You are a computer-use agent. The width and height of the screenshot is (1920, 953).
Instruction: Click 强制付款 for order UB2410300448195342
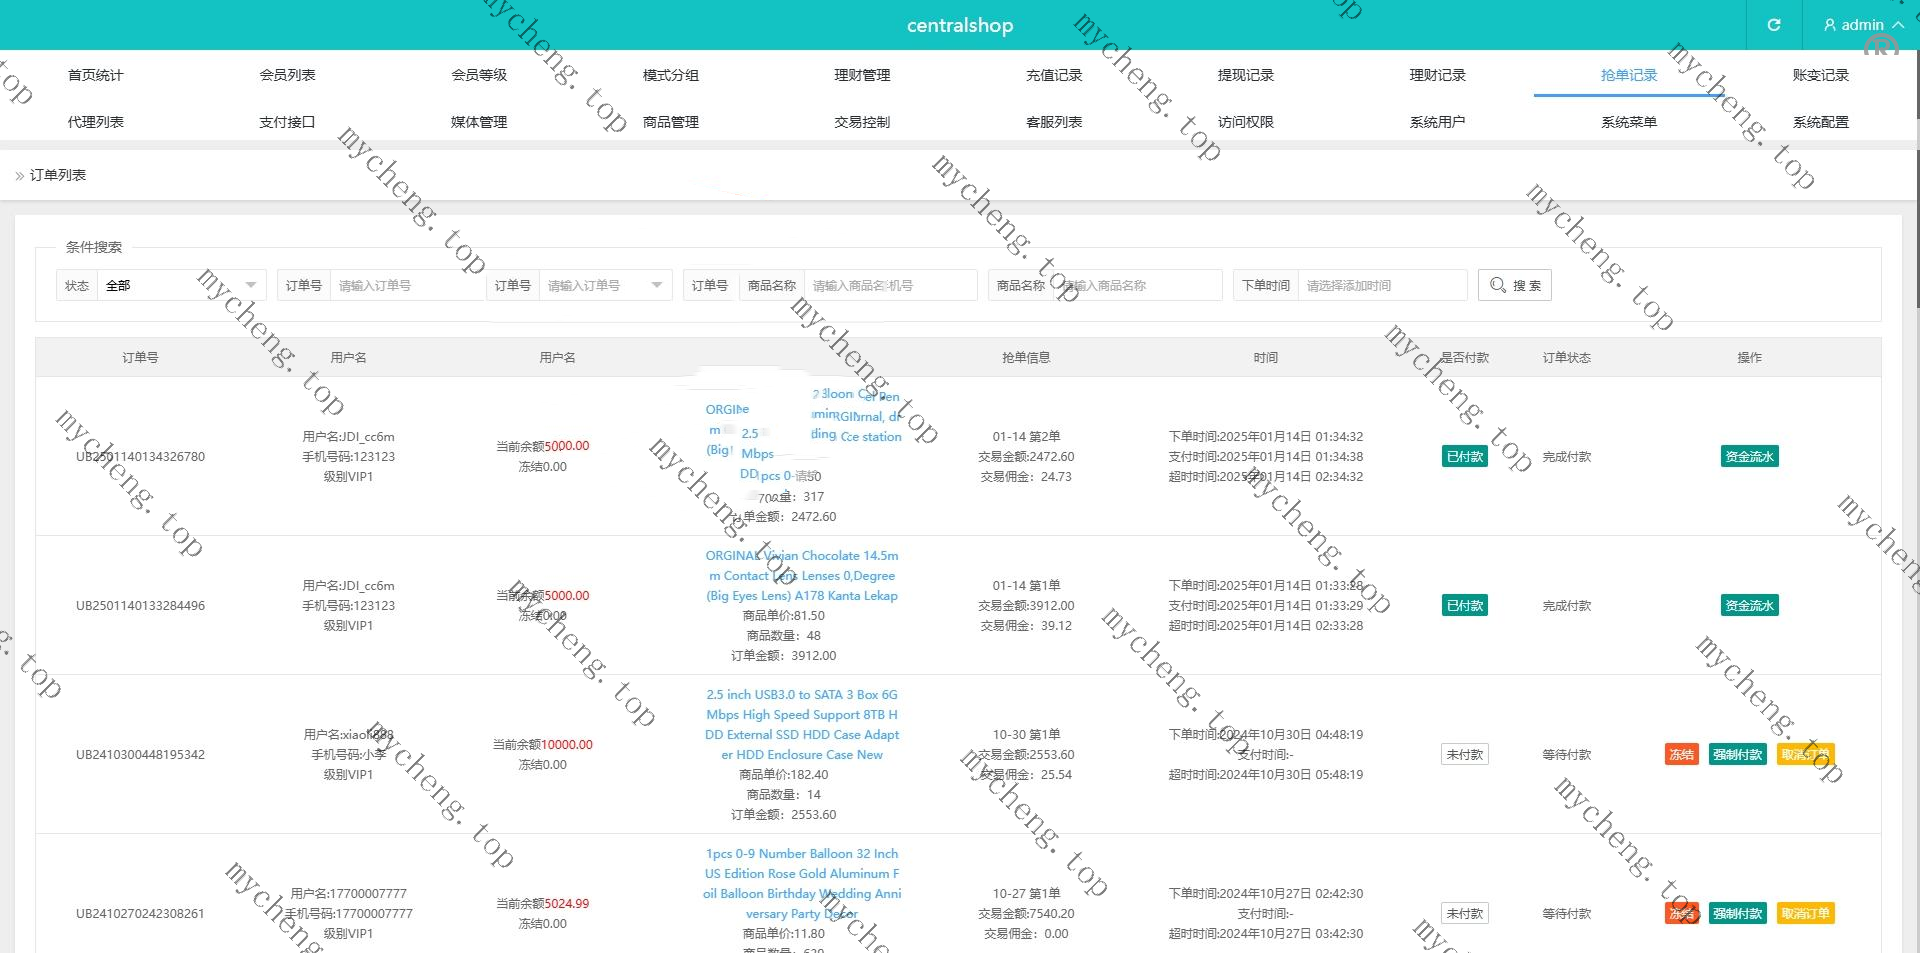tap(1737, 755)
